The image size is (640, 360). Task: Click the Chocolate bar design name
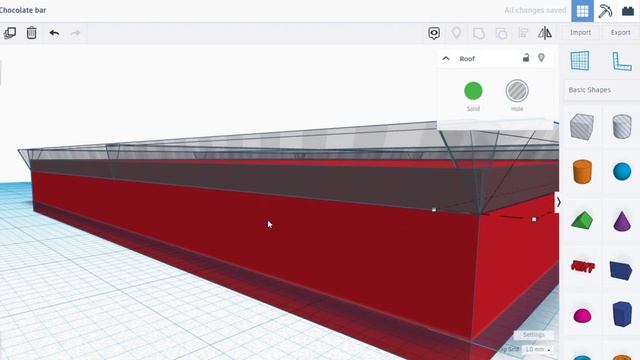coord(23,10)
